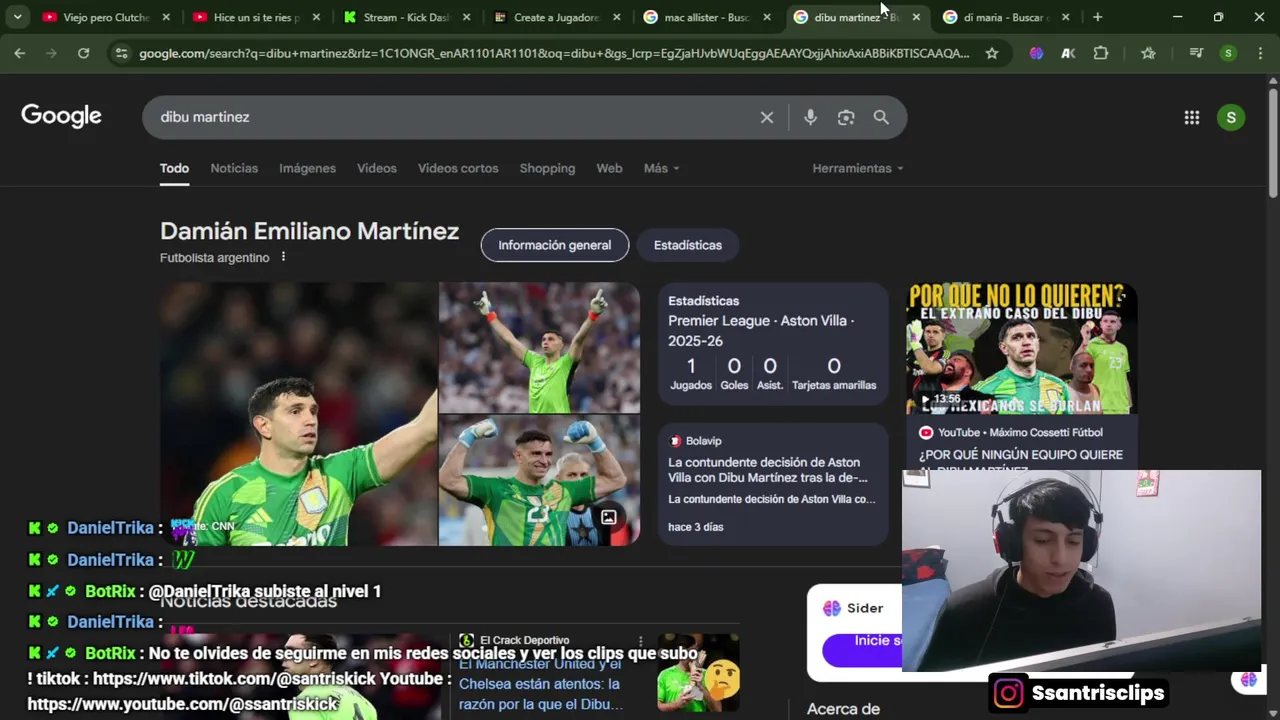1280x720 pixels.
Task: Open Dibu photo with arms raised
Action: [x=539, y=348]
